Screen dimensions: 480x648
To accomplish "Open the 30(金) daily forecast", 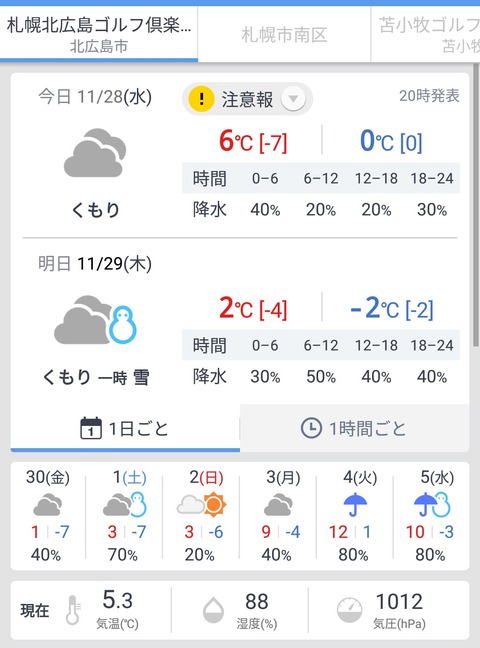I will tap(48, 515).
